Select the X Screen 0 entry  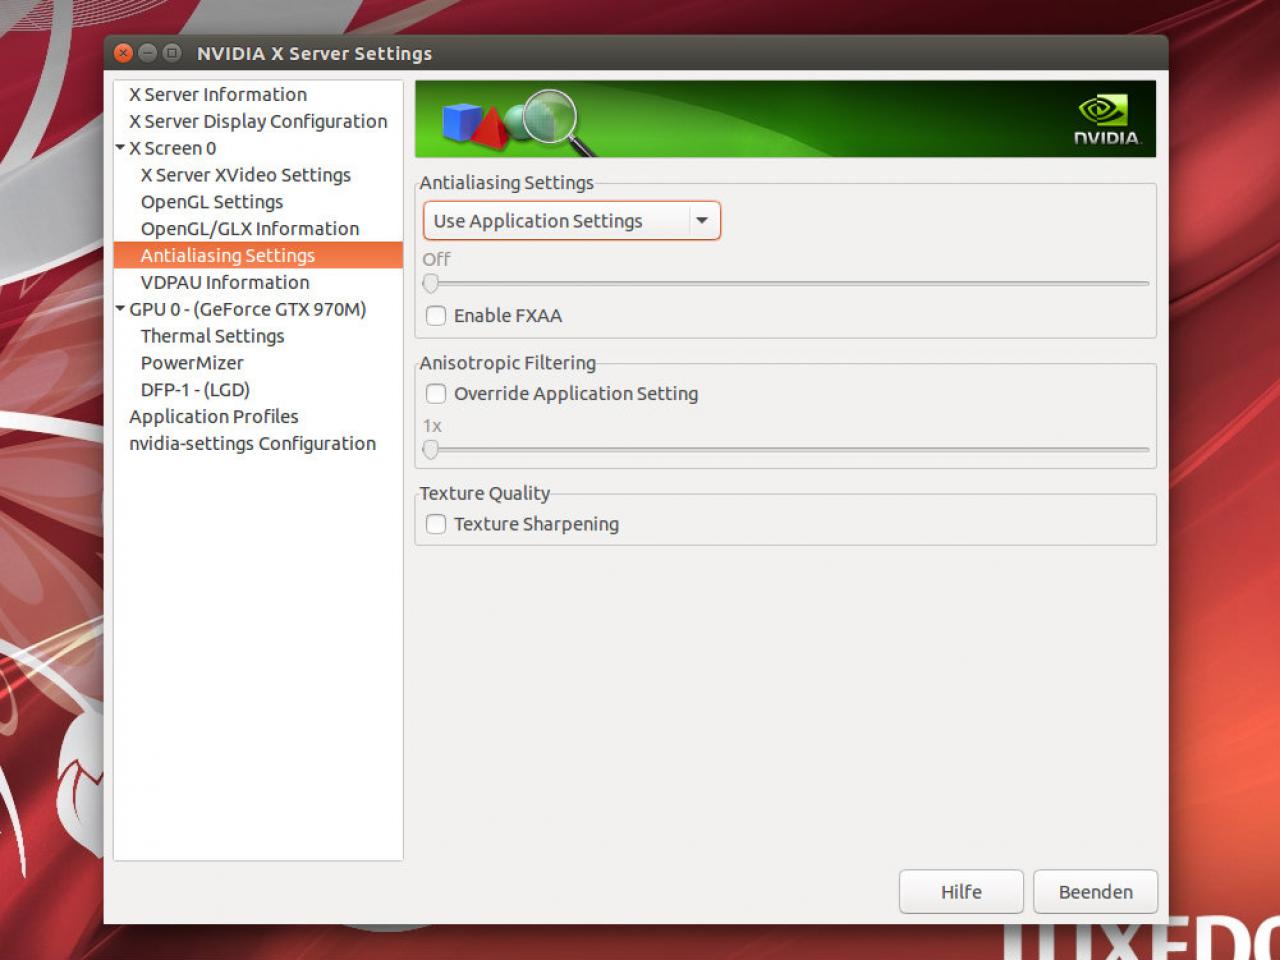(172, 148)
